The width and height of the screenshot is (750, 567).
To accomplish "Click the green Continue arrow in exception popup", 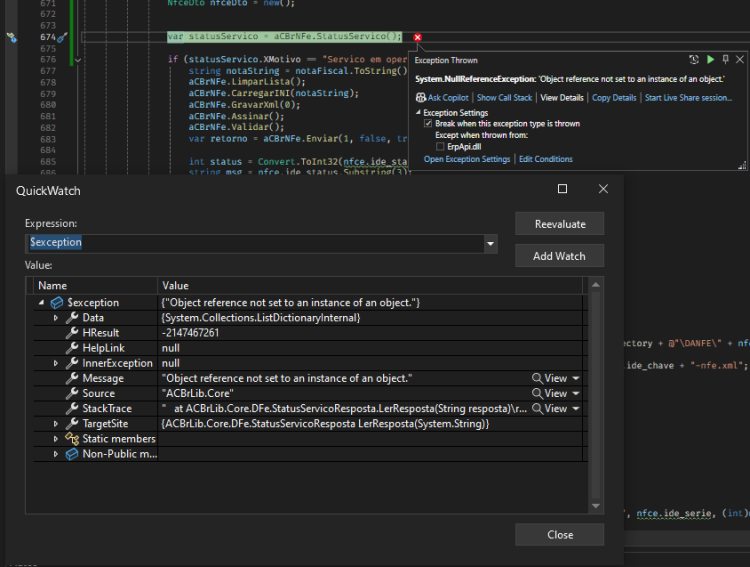I will (x=711, y=59).
